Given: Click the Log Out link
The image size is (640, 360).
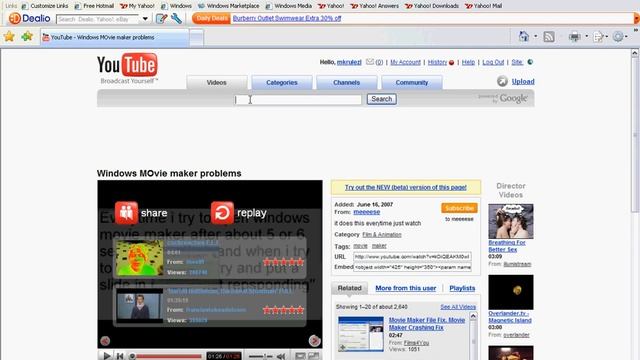Looking at the screenshot, I should [x=493, y=62].
